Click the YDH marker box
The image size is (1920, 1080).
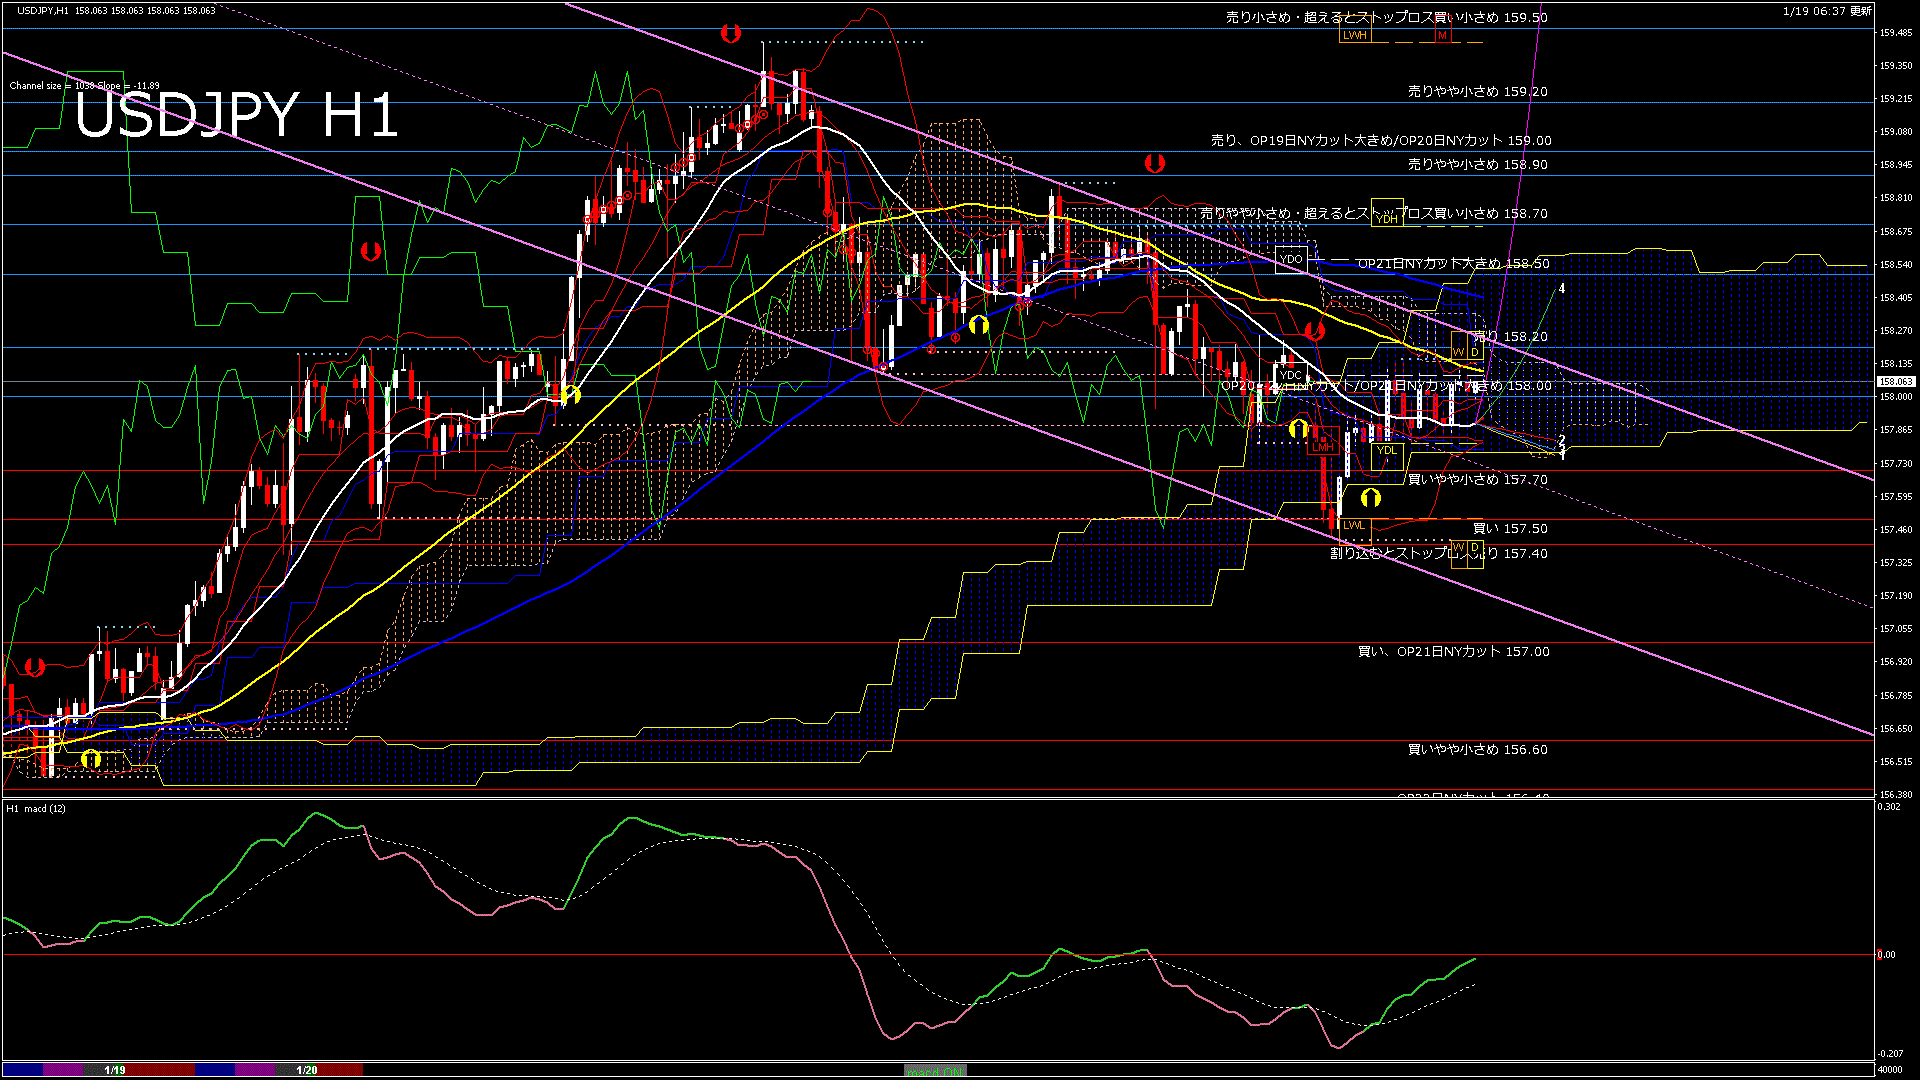pyautogui.click(x=1387, y=217)
